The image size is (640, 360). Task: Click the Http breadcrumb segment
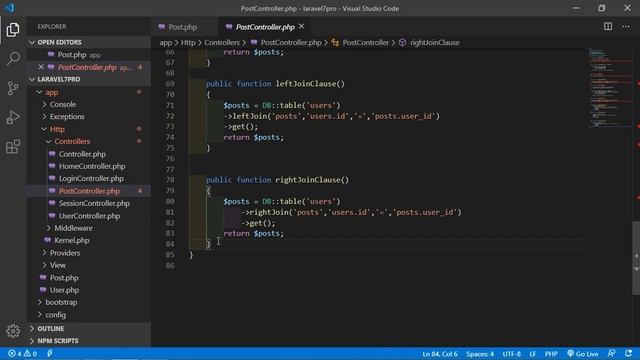188,42
